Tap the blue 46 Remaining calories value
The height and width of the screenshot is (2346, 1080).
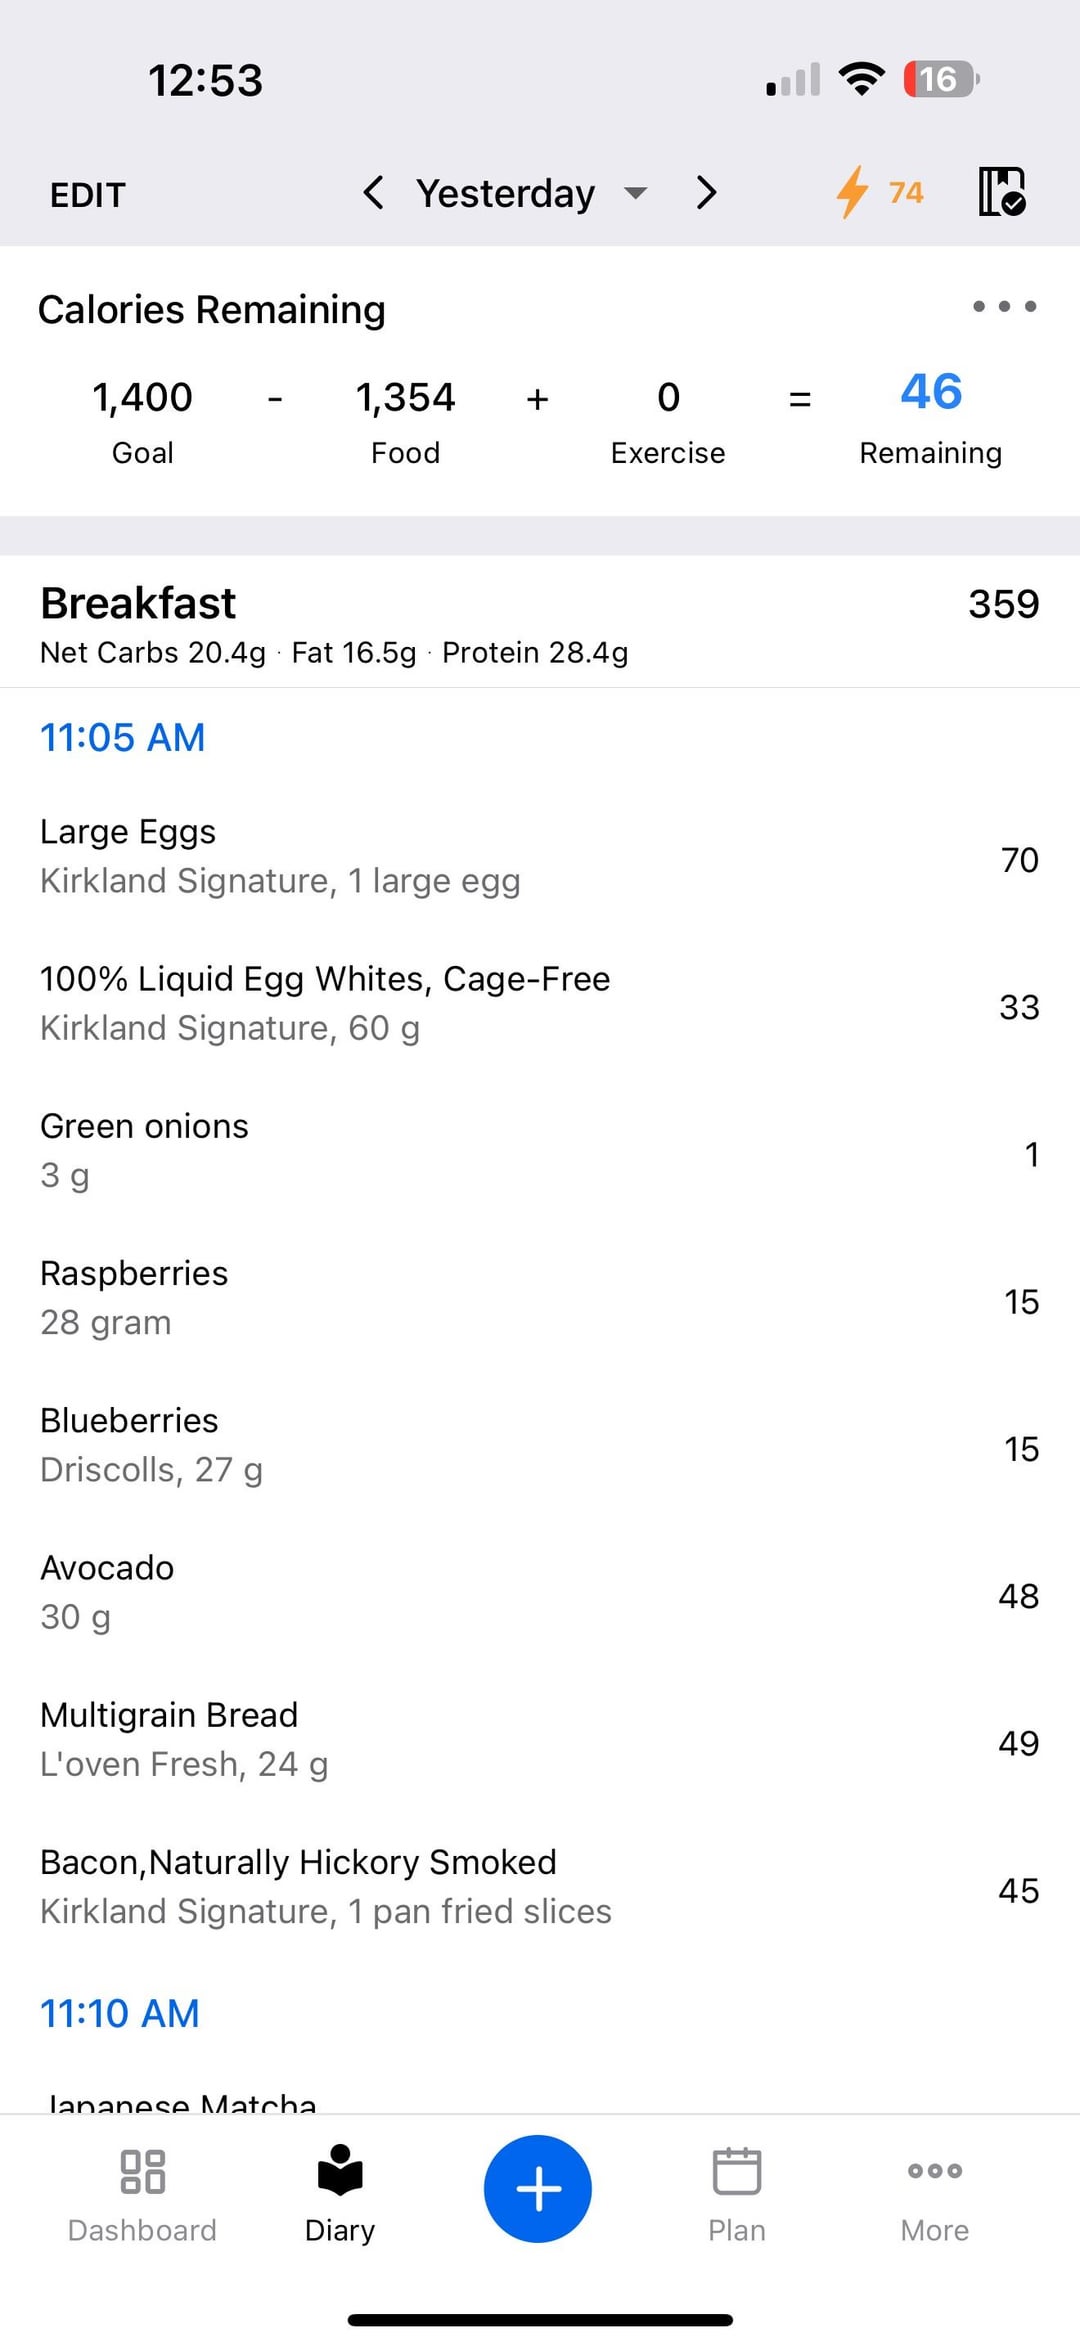click(930, 392)
